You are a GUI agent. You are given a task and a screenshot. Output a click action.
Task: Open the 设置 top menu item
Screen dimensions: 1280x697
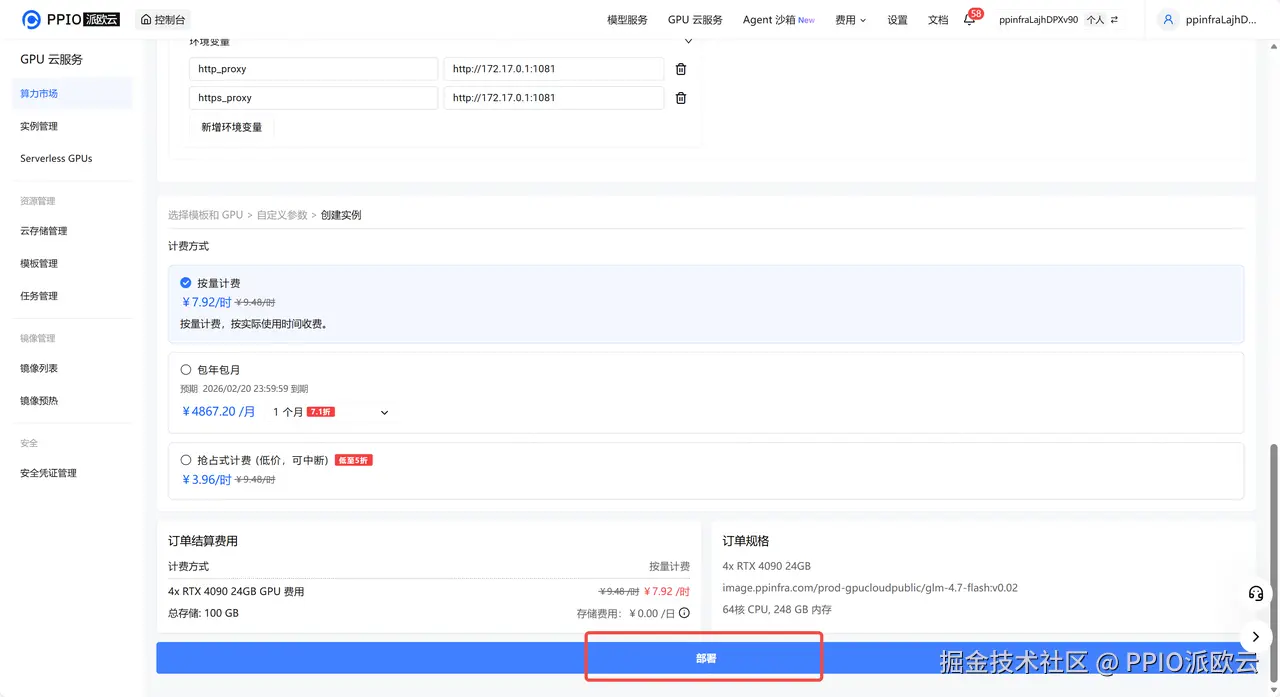897,20
